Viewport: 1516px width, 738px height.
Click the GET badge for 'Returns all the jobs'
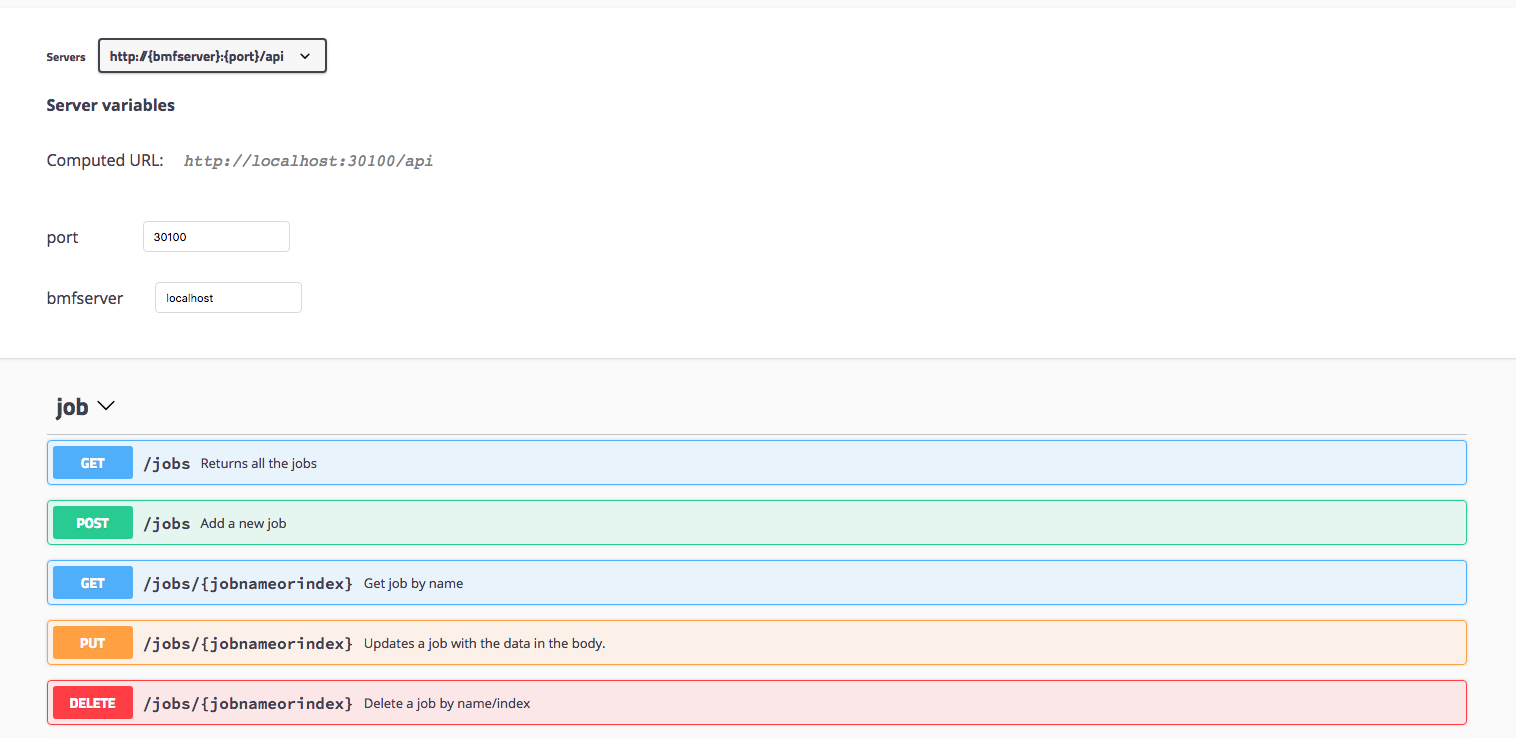tap(93, 463)
